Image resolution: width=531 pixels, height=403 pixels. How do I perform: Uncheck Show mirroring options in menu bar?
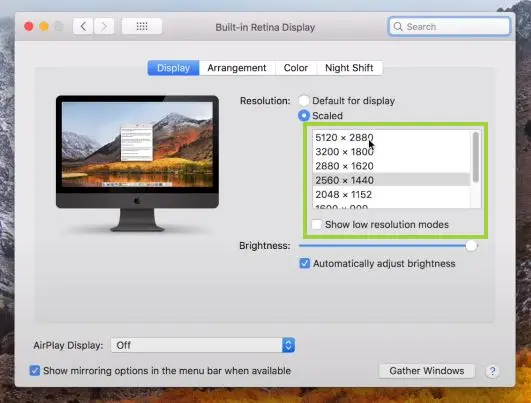click(35, 371)
